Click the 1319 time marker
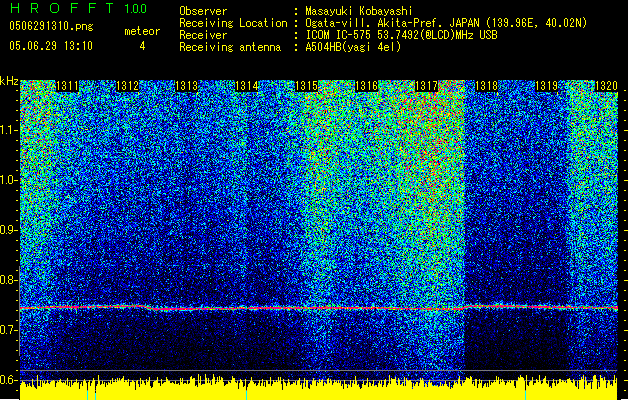The image size is (629, 400). click(x=546, y=86)
